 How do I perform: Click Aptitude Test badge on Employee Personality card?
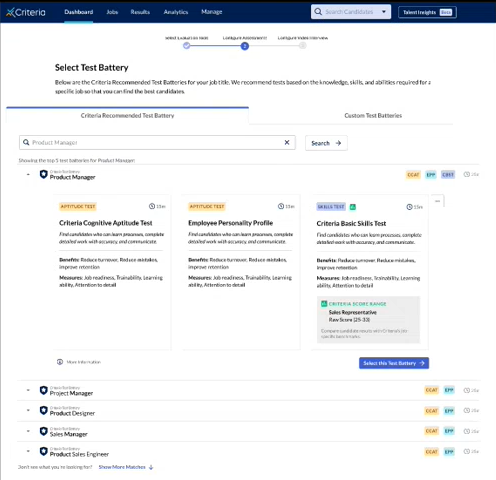(207, 206)
